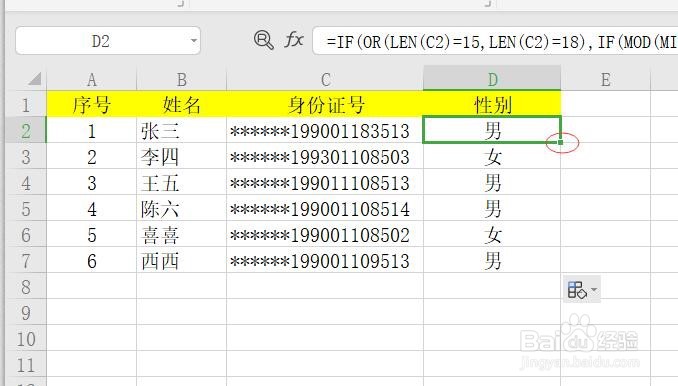Select ID cell ******199001109513

click(325, 260)
